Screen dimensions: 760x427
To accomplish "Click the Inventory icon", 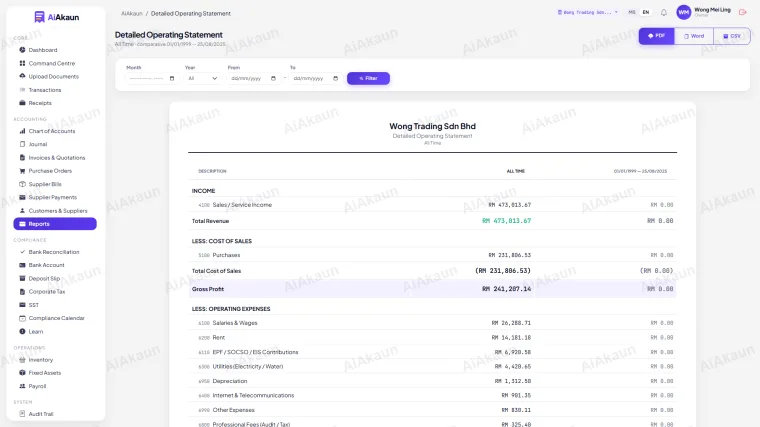I will coord(22,360).
